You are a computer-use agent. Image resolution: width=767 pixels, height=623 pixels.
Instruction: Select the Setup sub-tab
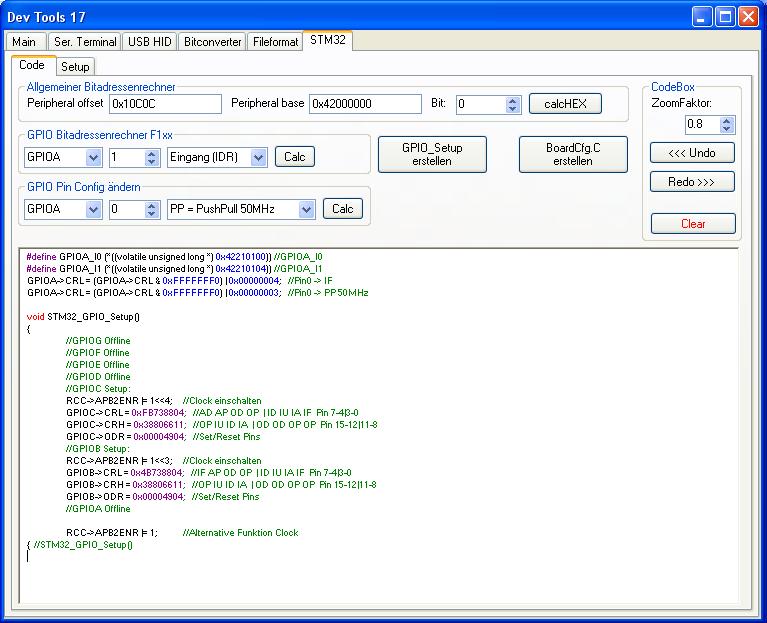(x=75, y=67)
